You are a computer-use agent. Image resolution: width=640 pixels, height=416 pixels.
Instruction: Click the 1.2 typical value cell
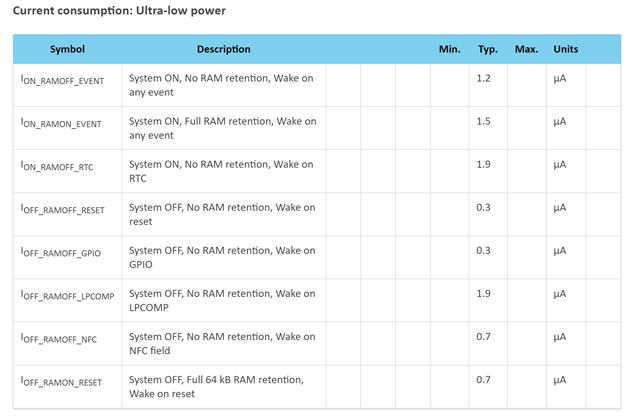pos(488,85)
